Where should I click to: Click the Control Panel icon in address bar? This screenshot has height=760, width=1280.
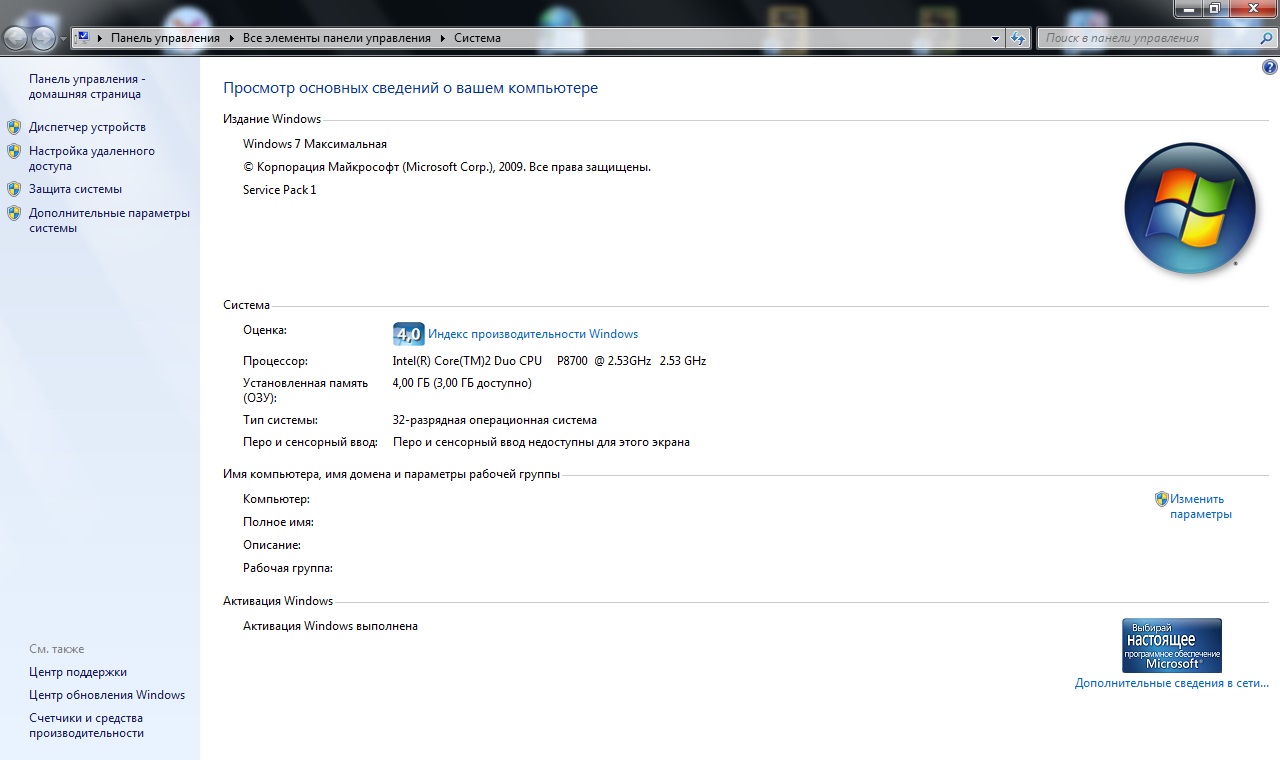pyautogui.click(x=83, y=38)
